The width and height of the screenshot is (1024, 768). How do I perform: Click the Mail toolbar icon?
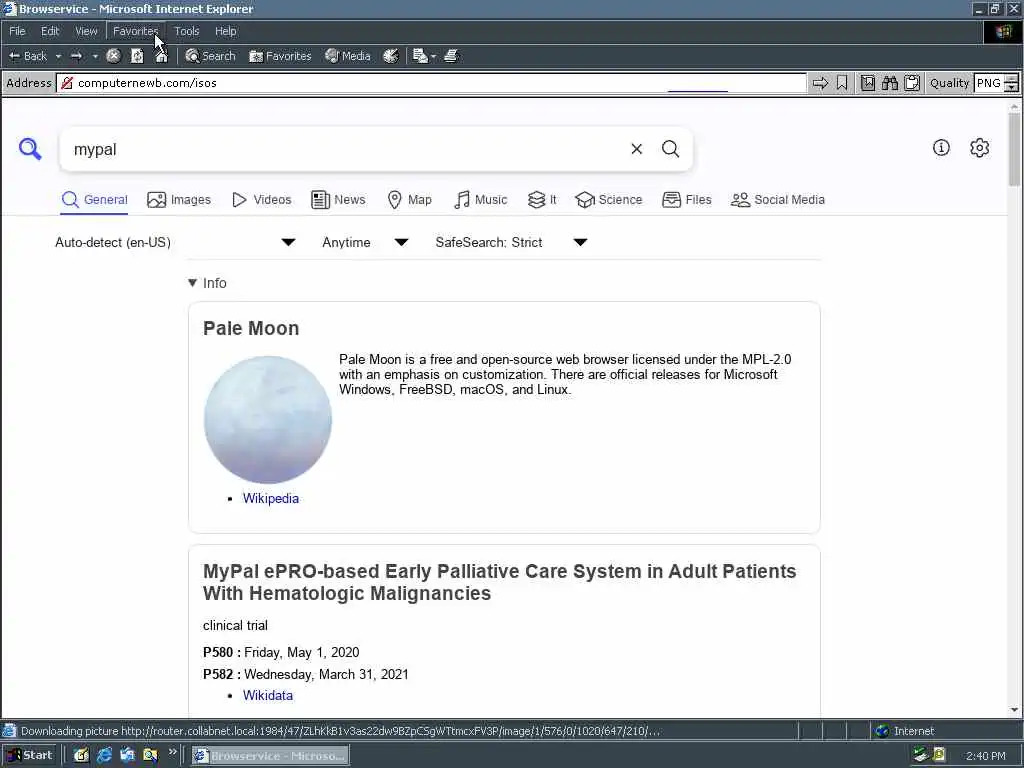point(420,56)
